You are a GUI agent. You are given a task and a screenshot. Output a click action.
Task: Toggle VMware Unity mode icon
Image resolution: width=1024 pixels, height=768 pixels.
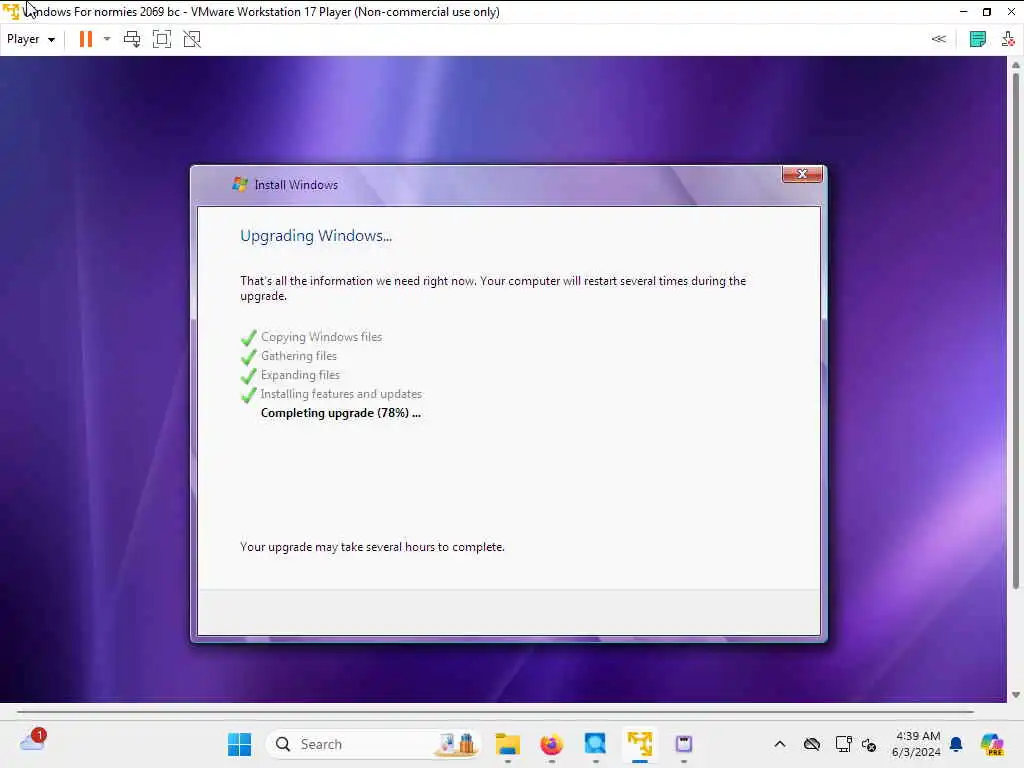click(192, 39)
